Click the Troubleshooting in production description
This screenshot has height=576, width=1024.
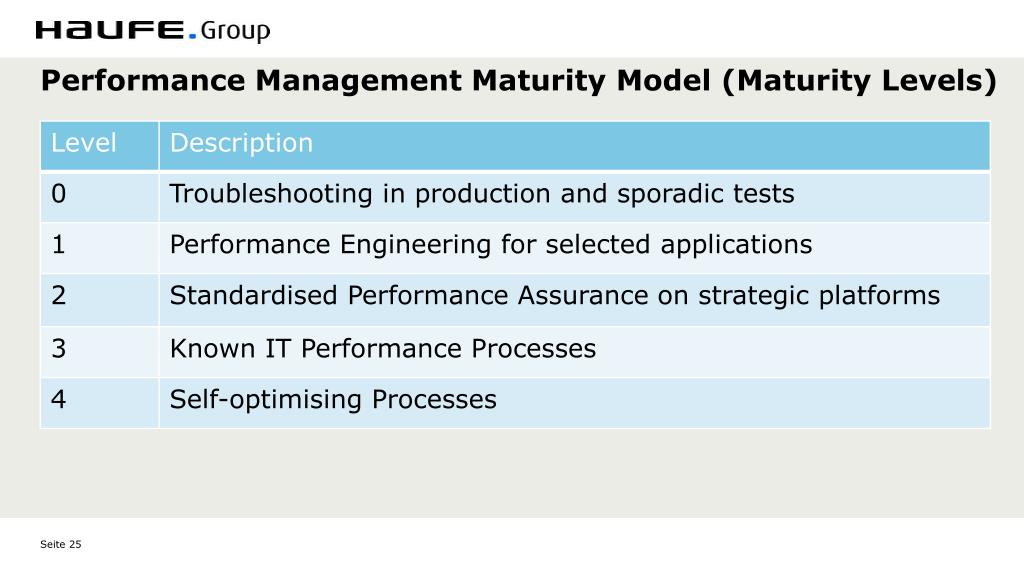[x=482, y=194]
